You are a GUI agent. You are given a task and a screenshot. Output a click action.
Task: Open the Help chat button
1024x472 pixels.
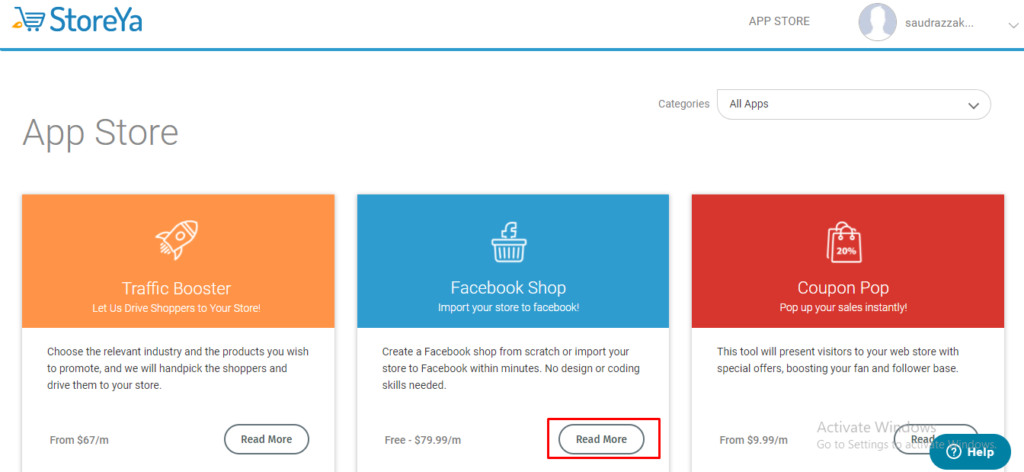coord(970,452)
